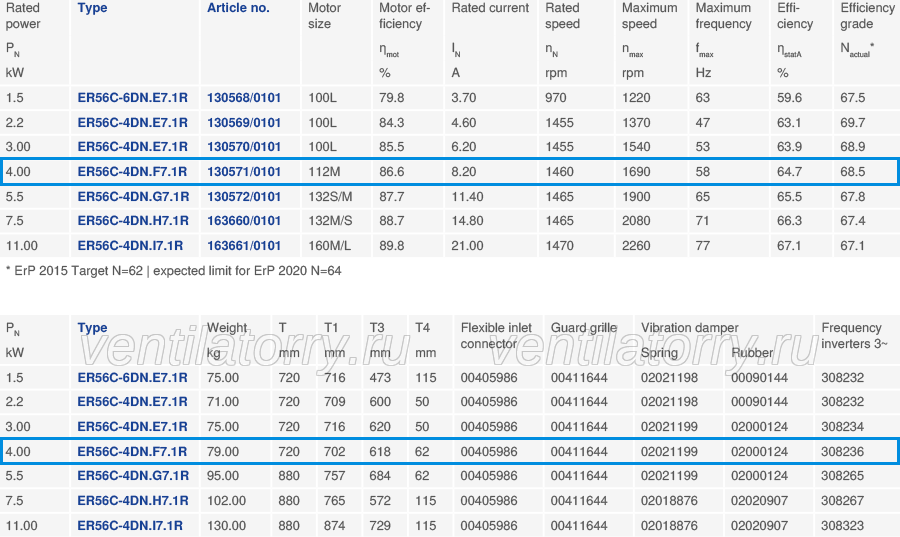Click the 'Vibration damper' column header

pyautogui.click(x=690, y=328)
